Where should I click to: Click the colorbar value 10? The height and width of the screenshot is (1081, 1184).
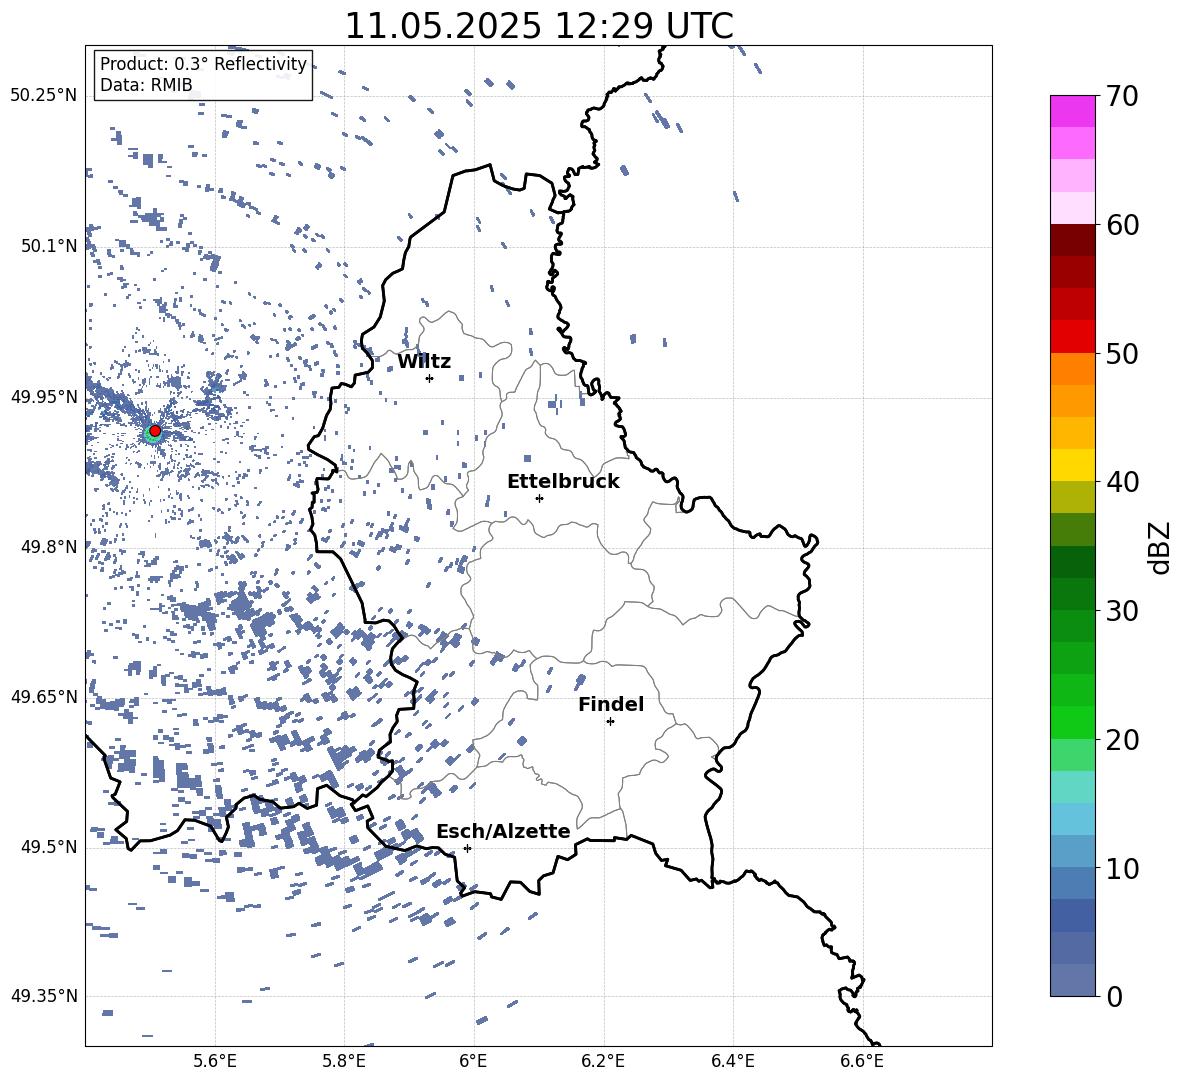(x=1122, y=869)
